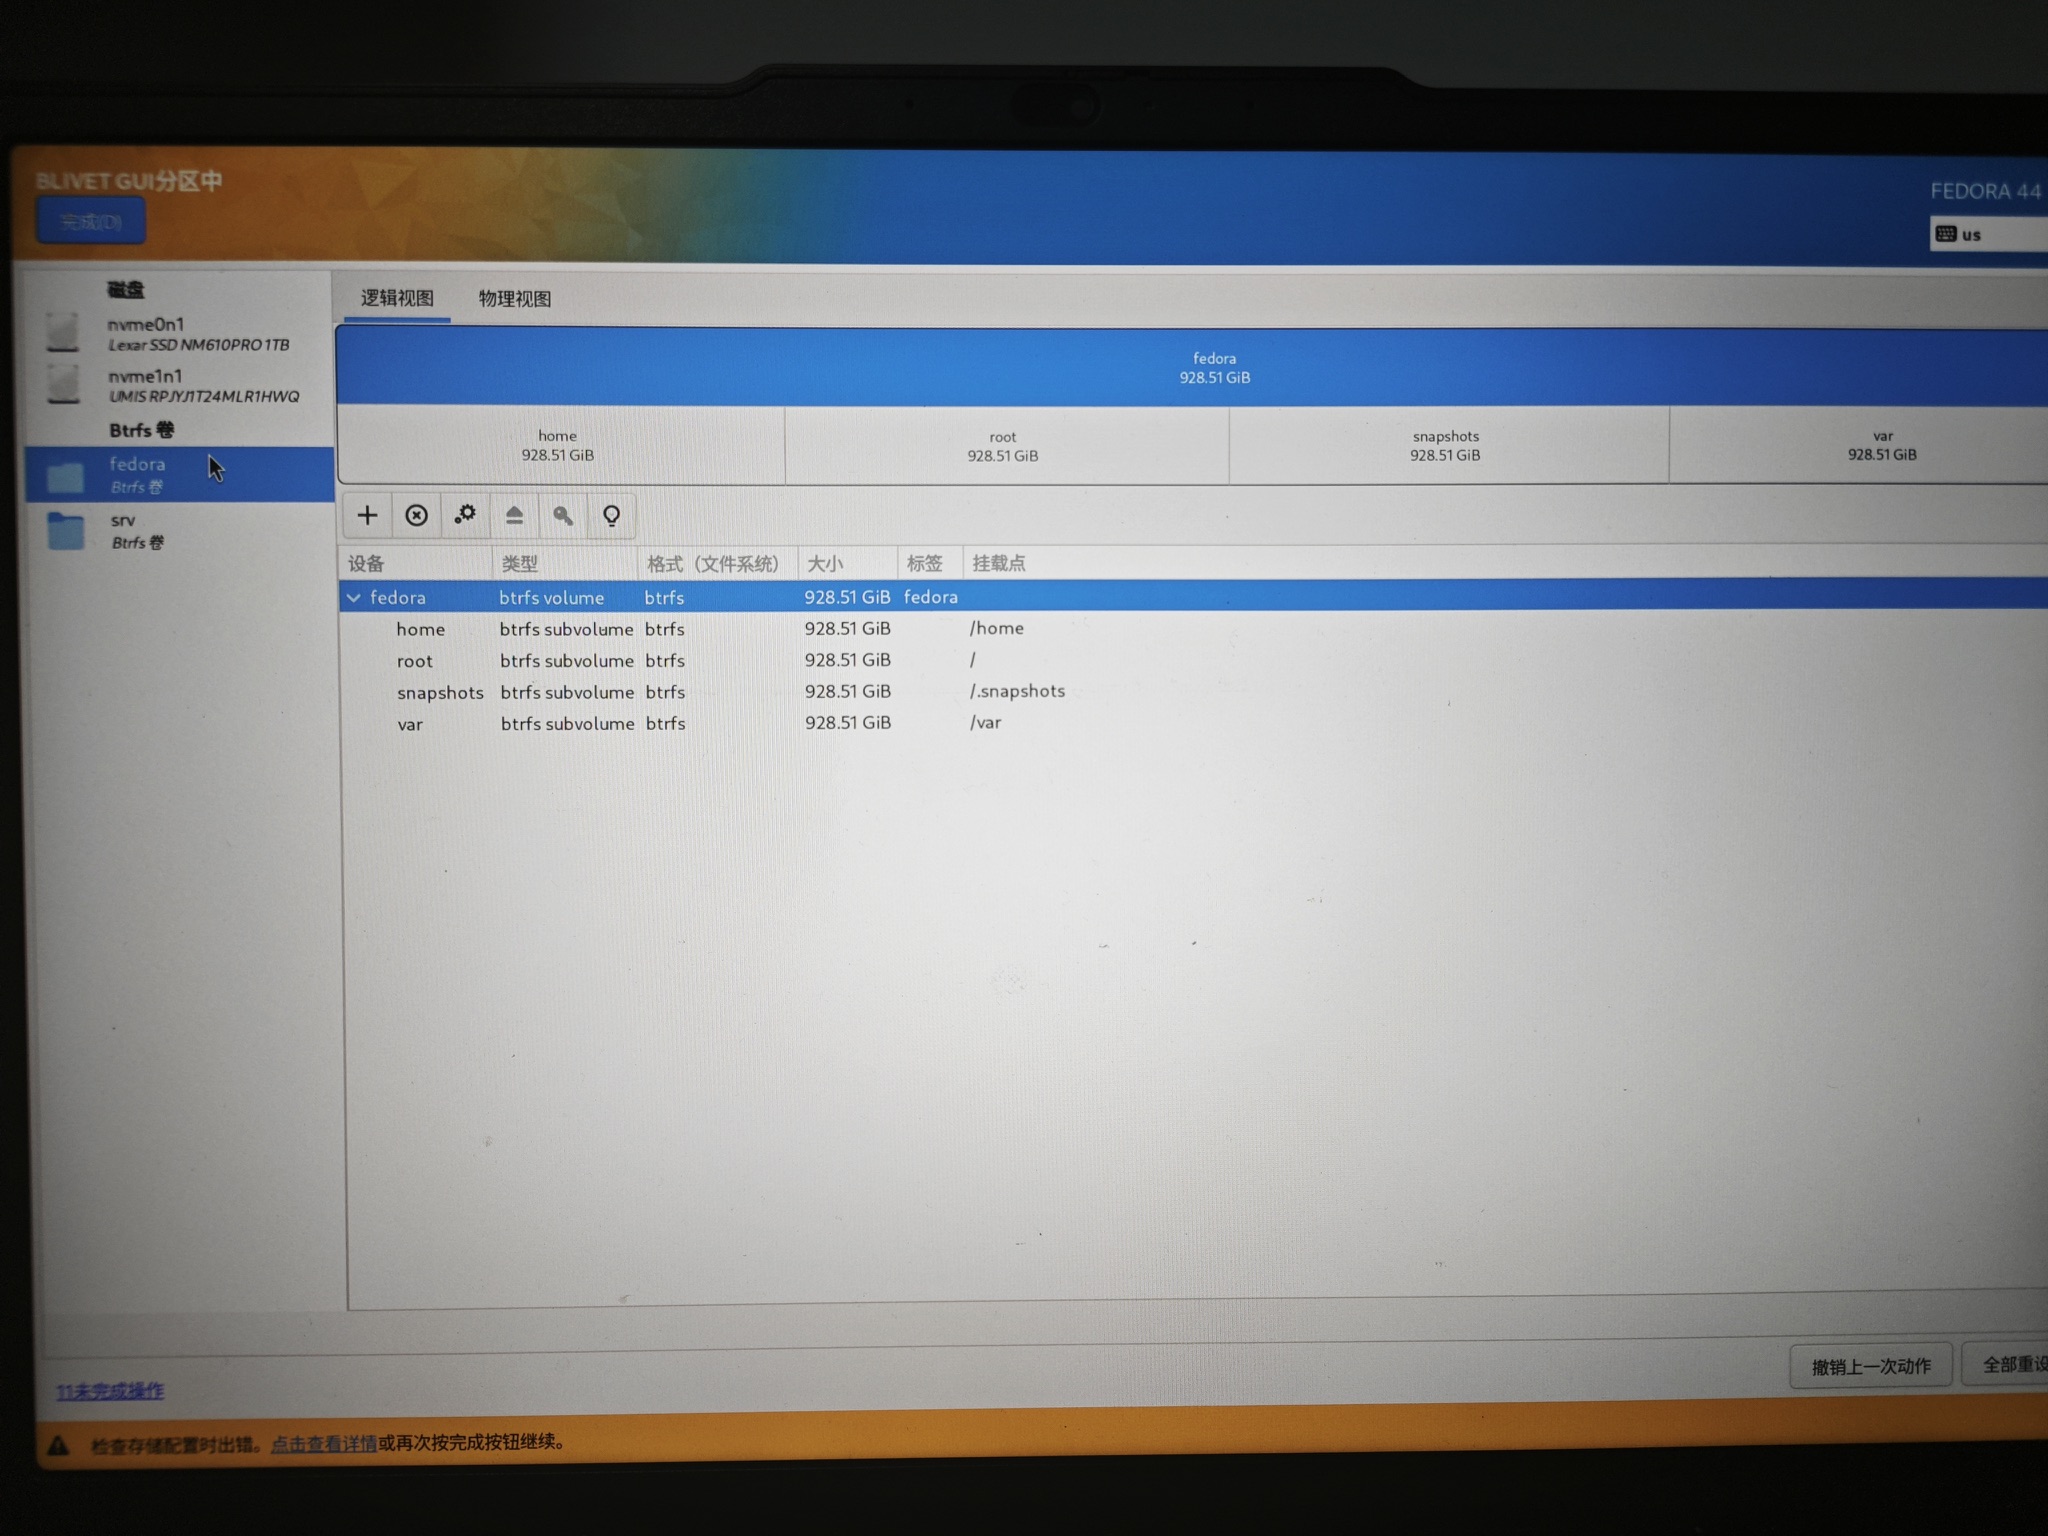This screenshot has width=2048, height=1536.
Task: Open the 11未完成操作 pending actions link
Action: [x=110, y=1391]
